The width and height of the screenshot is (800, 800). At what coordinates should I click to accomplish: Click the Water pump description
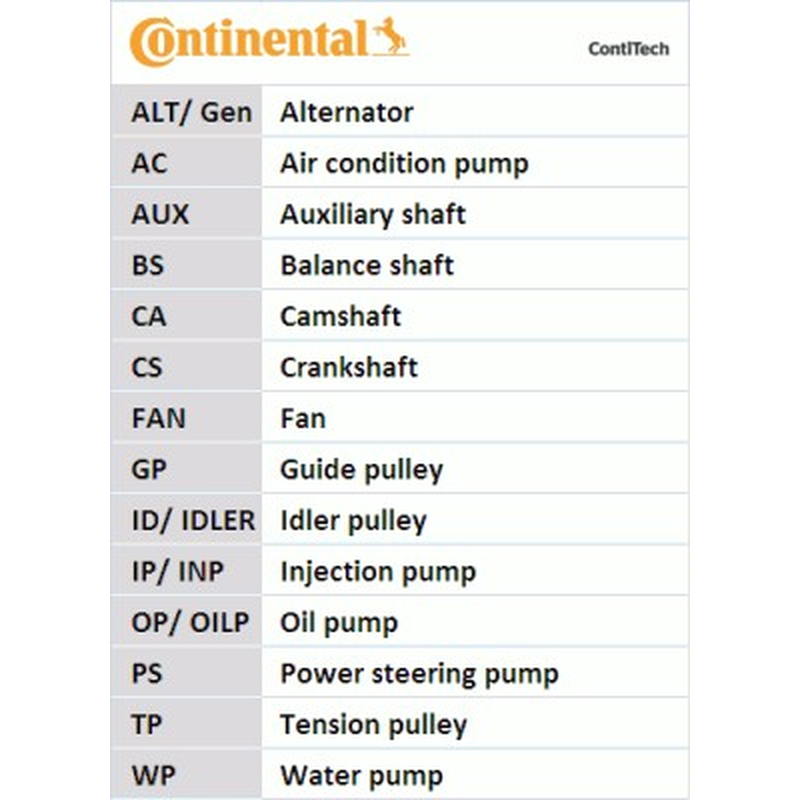(361, 776)
